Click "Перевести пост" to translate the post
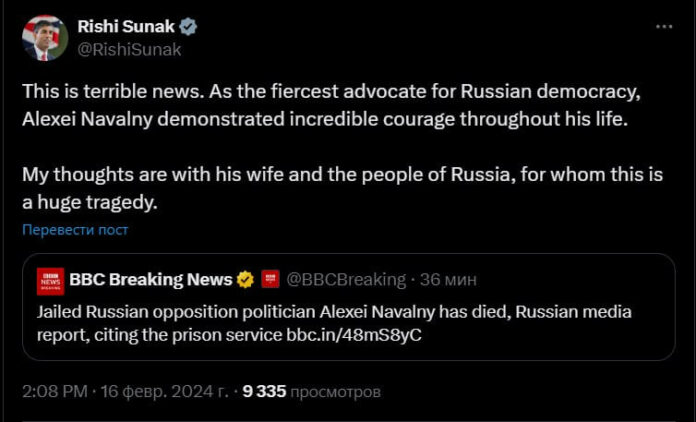Image resolution: width=696 pixels, height=422 pixels. pyautogui.click(x=75, y=230)
